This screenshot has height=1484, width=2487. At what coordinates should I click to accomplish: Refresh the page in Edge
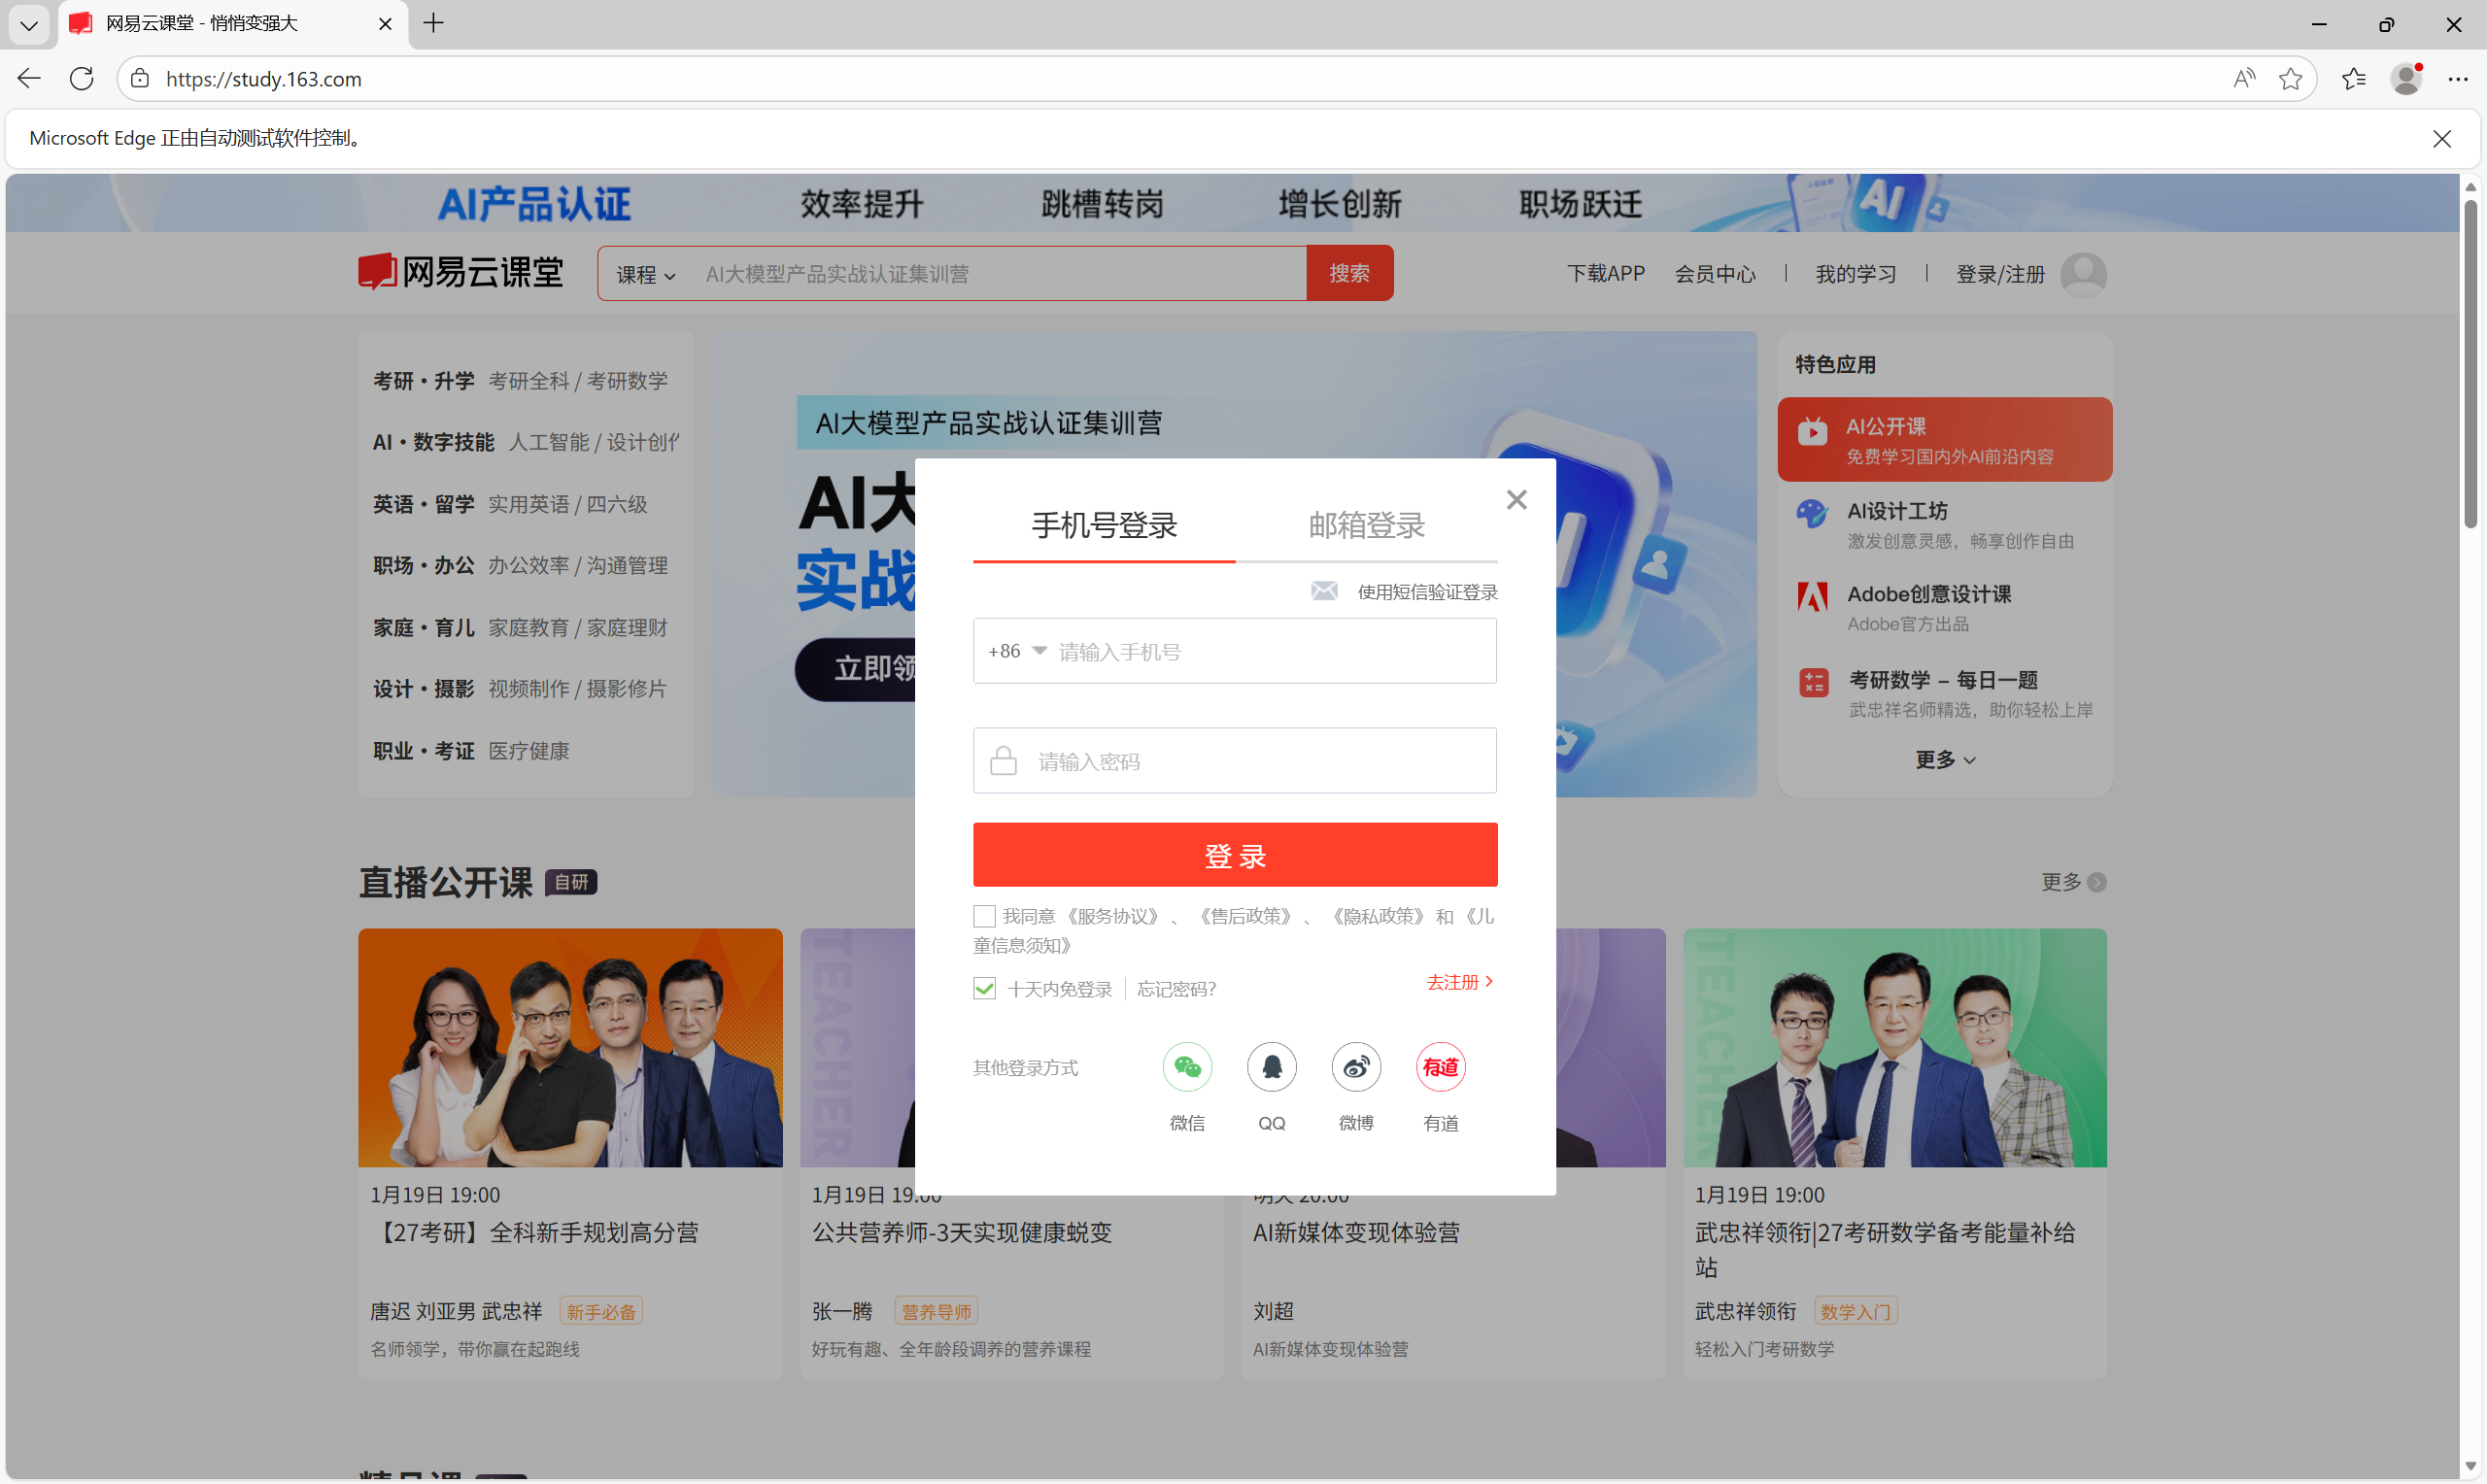82,79
